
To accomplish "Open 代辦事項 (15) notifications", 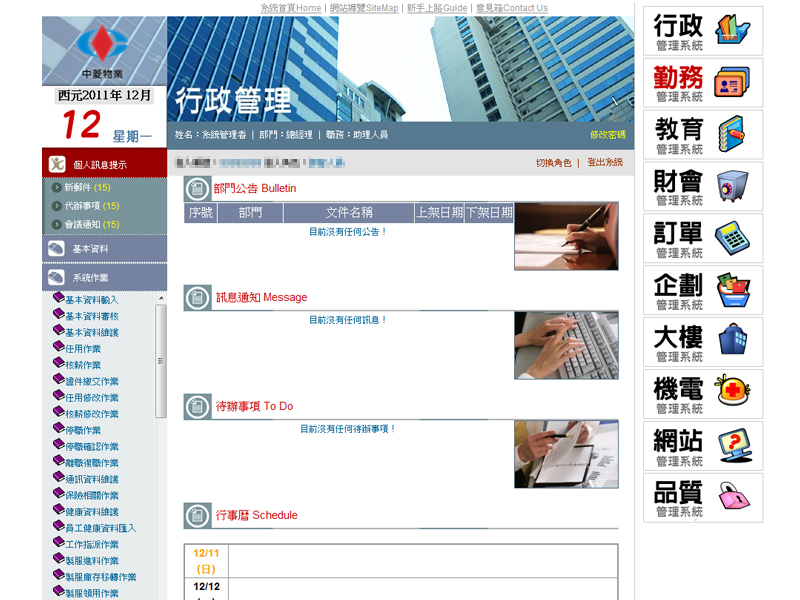I will 92,206.
